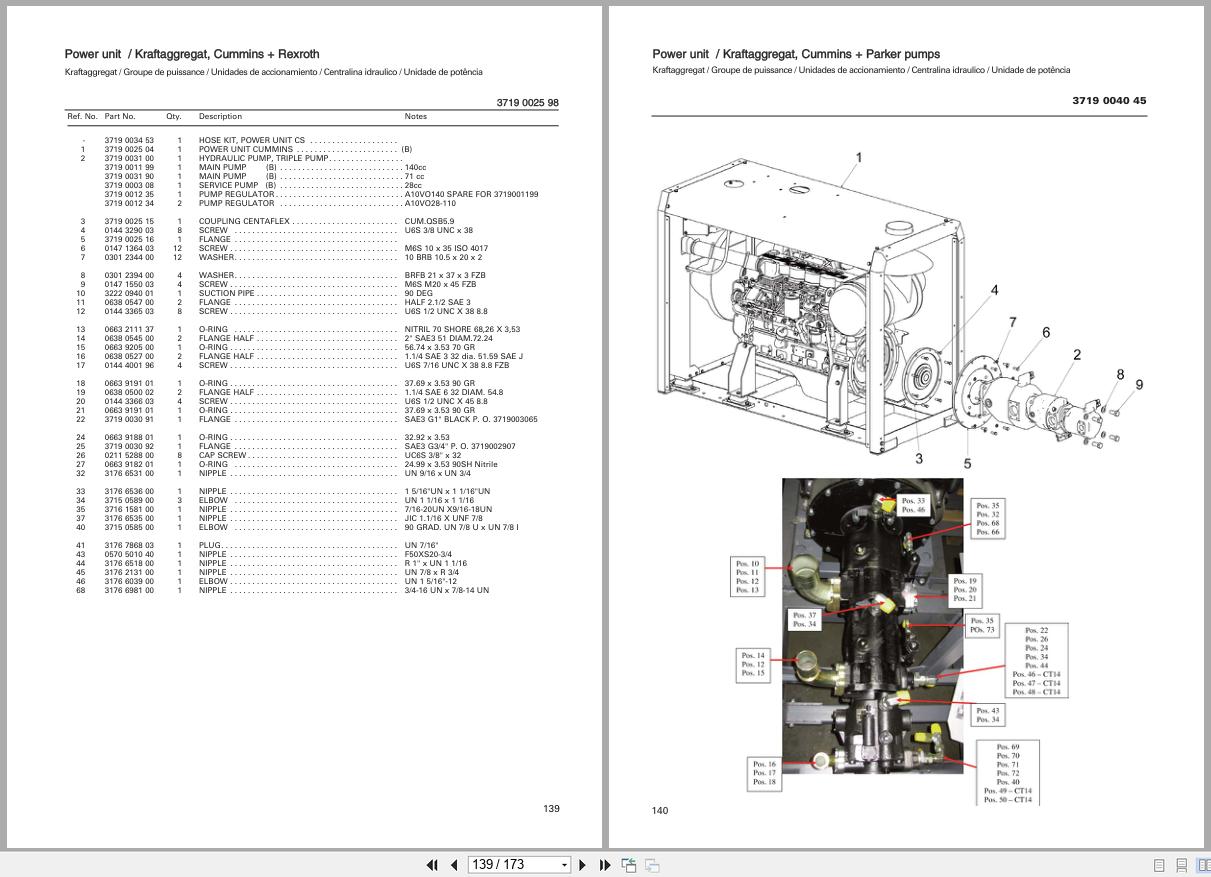This screenshot has width=1211, height=877.
Task: Click part number 3719 0034 53
Action: pyautogui.click(x=129, y=140)
